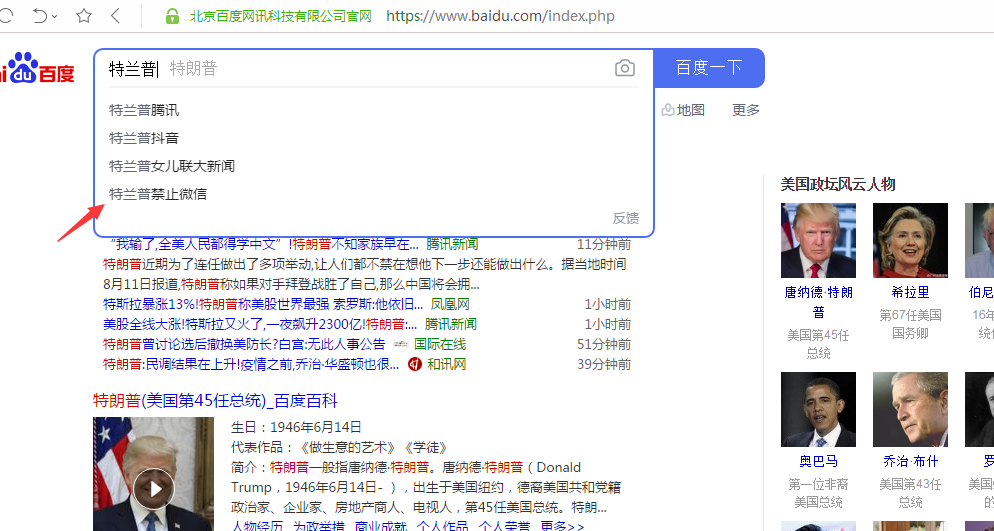Click 反馈 feedback link in suggestions
994x531 pixels.
tap(625, 218)
